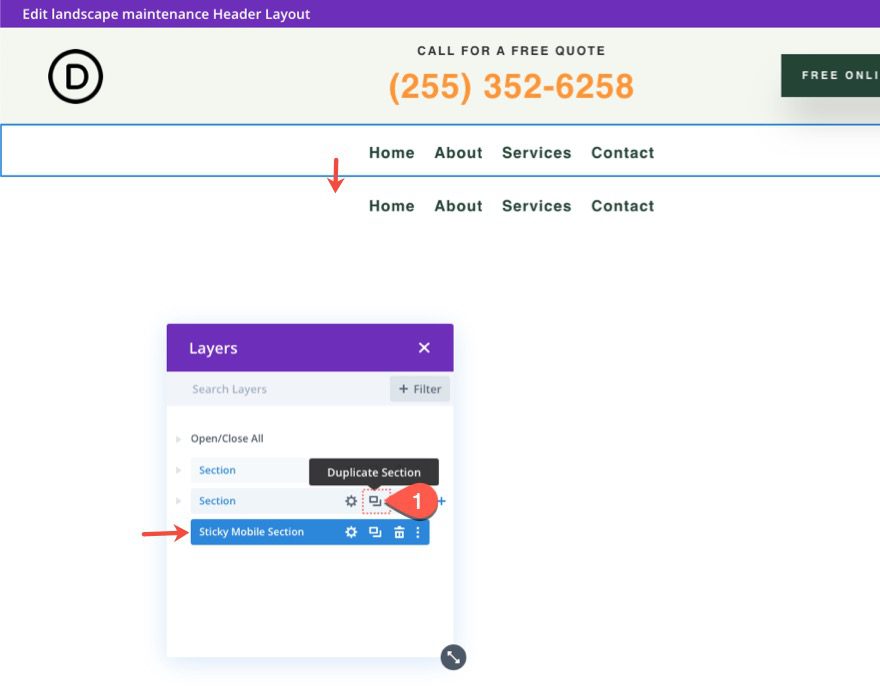Open the Home menu item
This screenshot has width=880, height=691.
coord(391,152)
